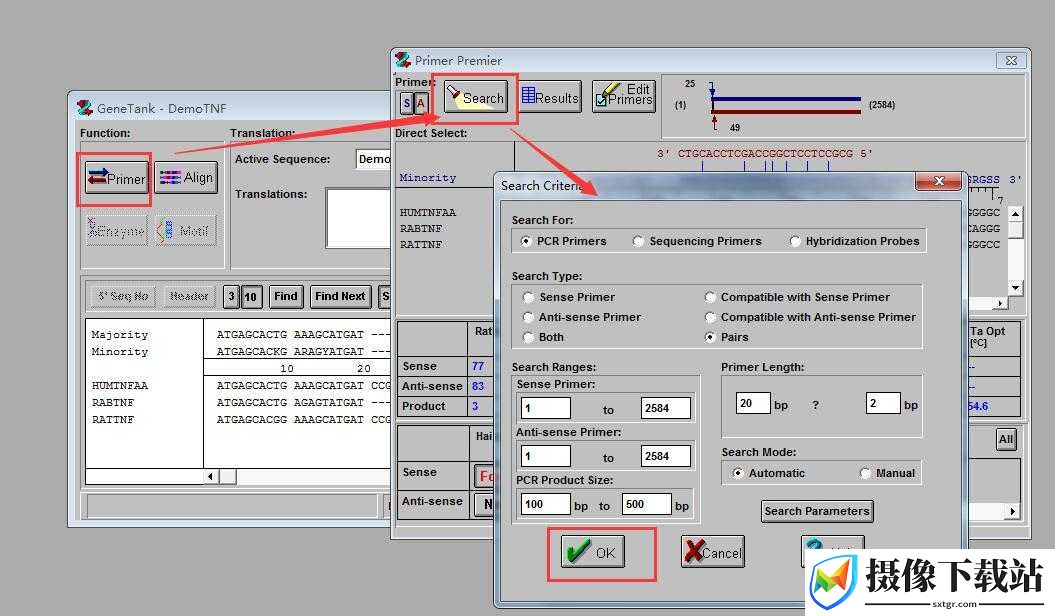The height and width of the screenshot is (616, 1055).
Task: Click Find Next in GeneTank
Action: pos(340,296)
